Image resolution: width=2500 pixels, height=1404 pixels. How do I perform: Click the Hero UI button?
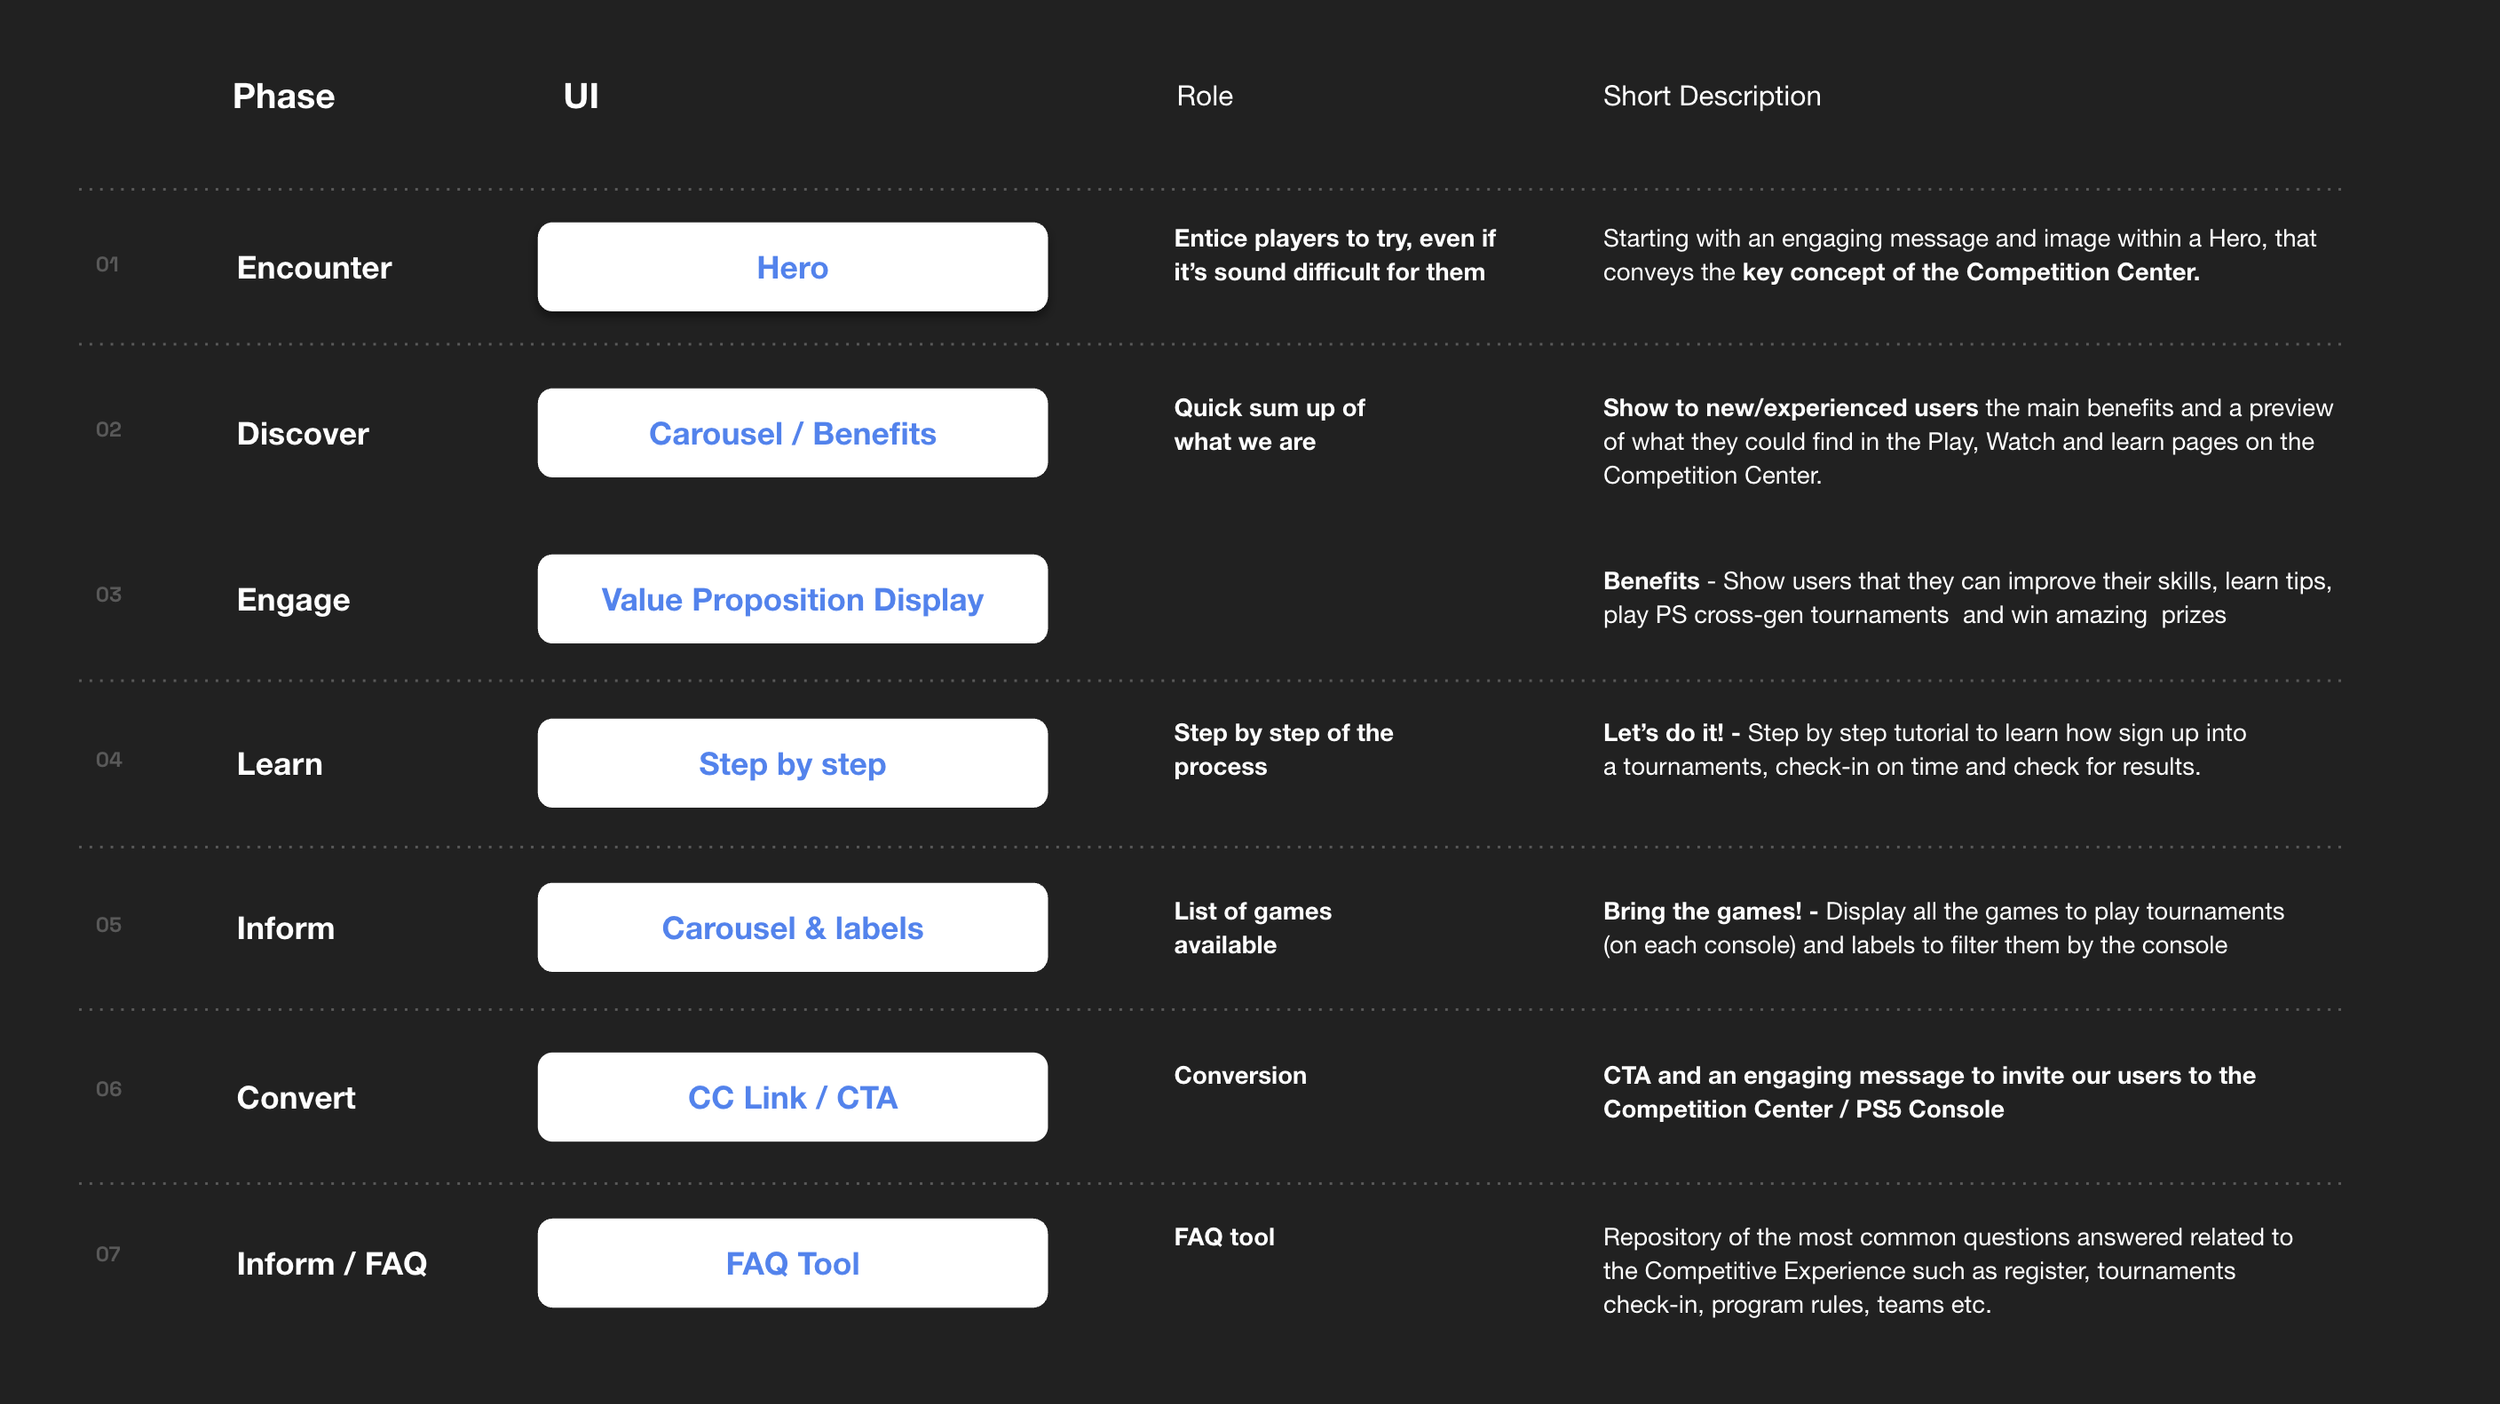(x=792, y=267)
